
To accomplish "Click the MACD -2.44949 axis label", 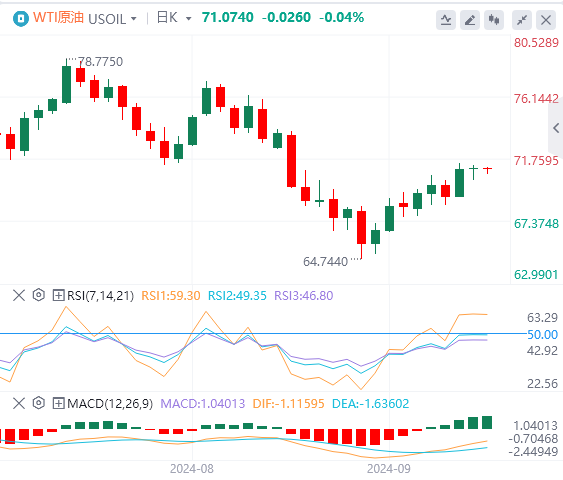I will coord(533,451).
